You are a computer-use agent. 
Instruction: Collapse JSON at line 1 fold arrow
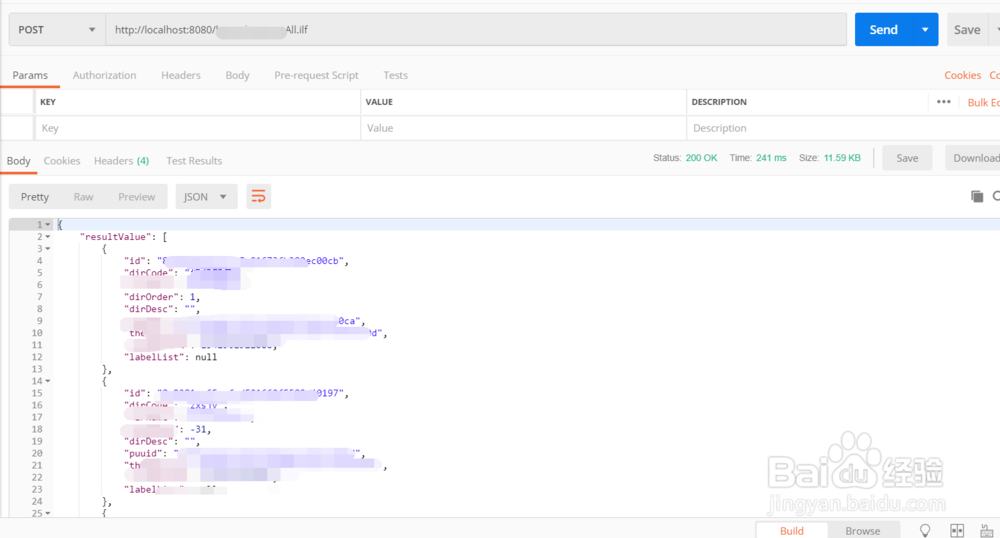coord(48,225)
